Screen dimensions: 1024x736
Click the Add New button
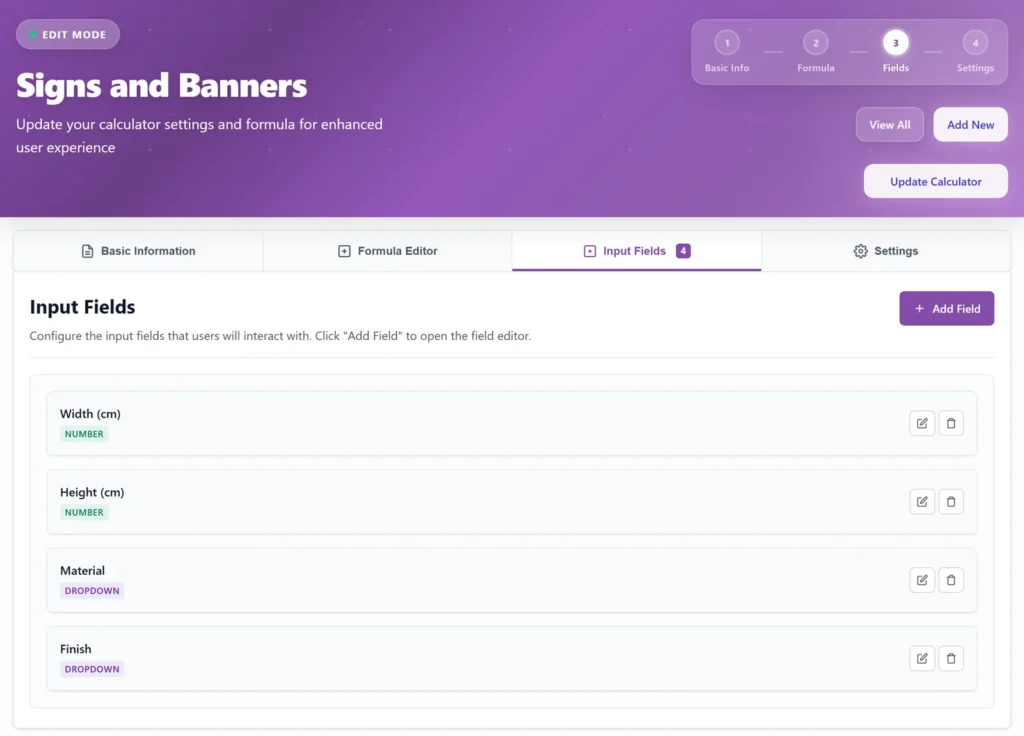tap(970, 125)
